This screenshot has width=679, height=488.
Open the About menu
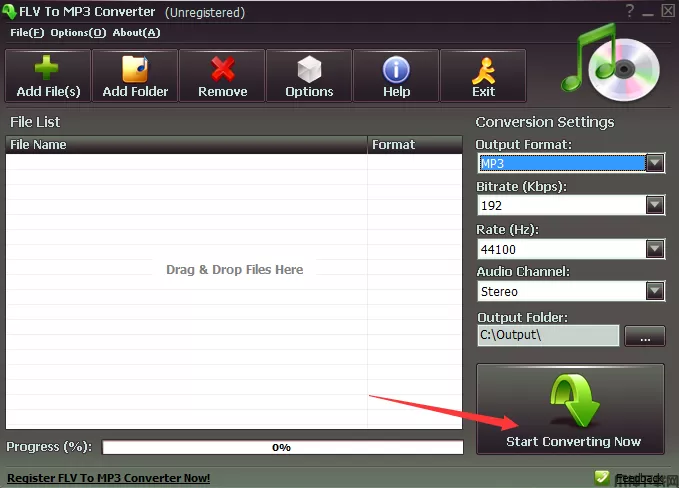coord(136,32)
